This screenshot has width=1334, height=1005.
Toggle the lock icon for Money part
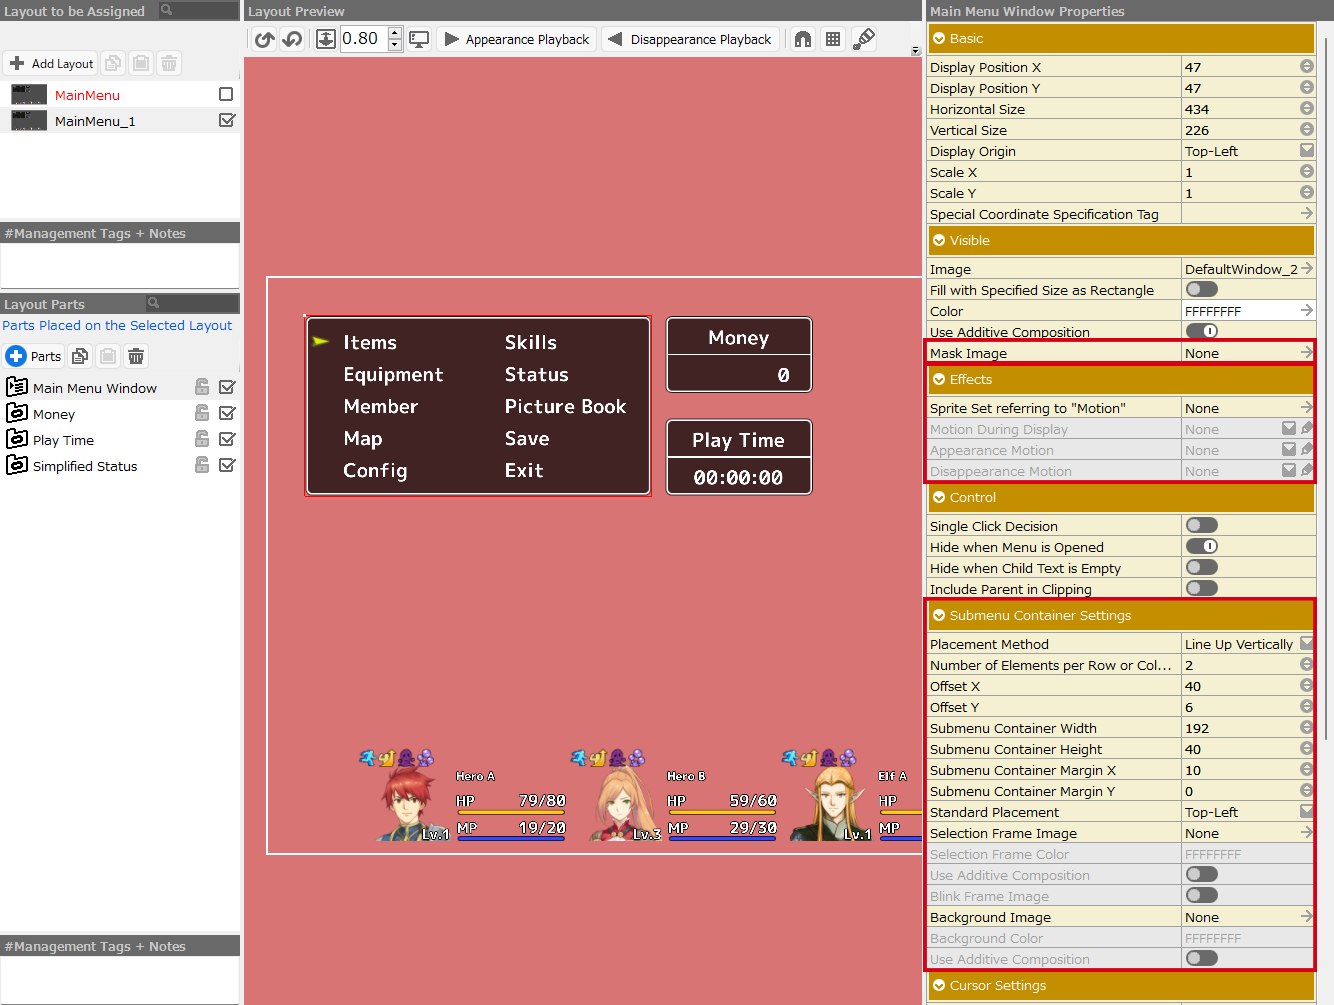point(202,413)
